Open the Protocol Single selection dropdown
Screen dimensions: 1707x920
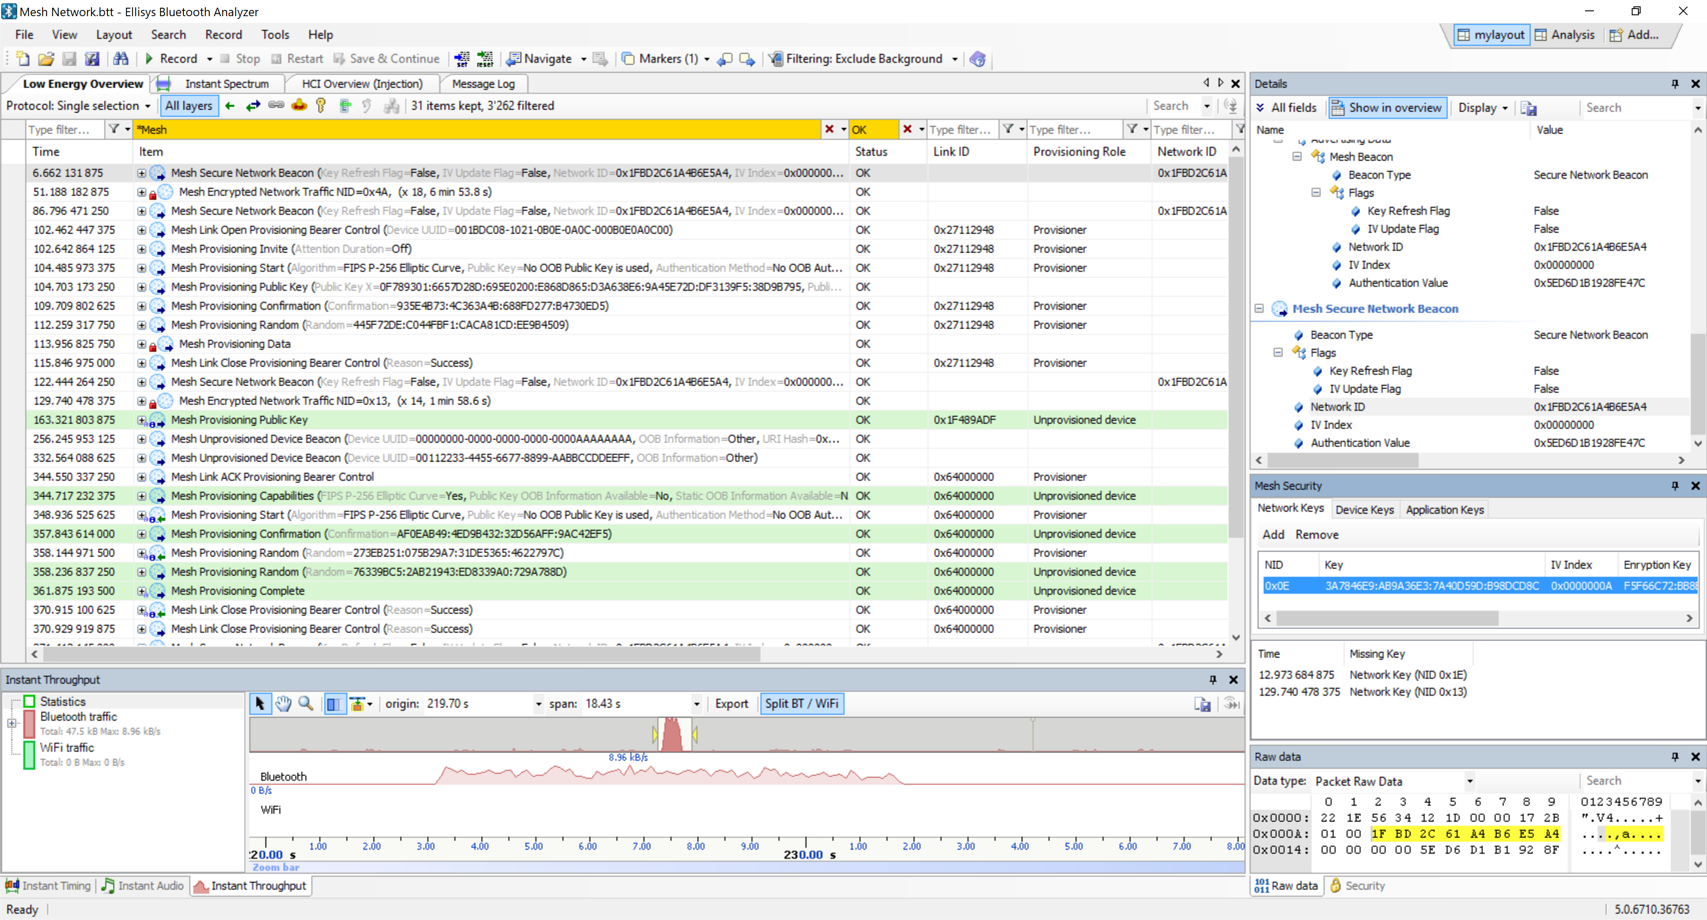click(x=79, y=106)
